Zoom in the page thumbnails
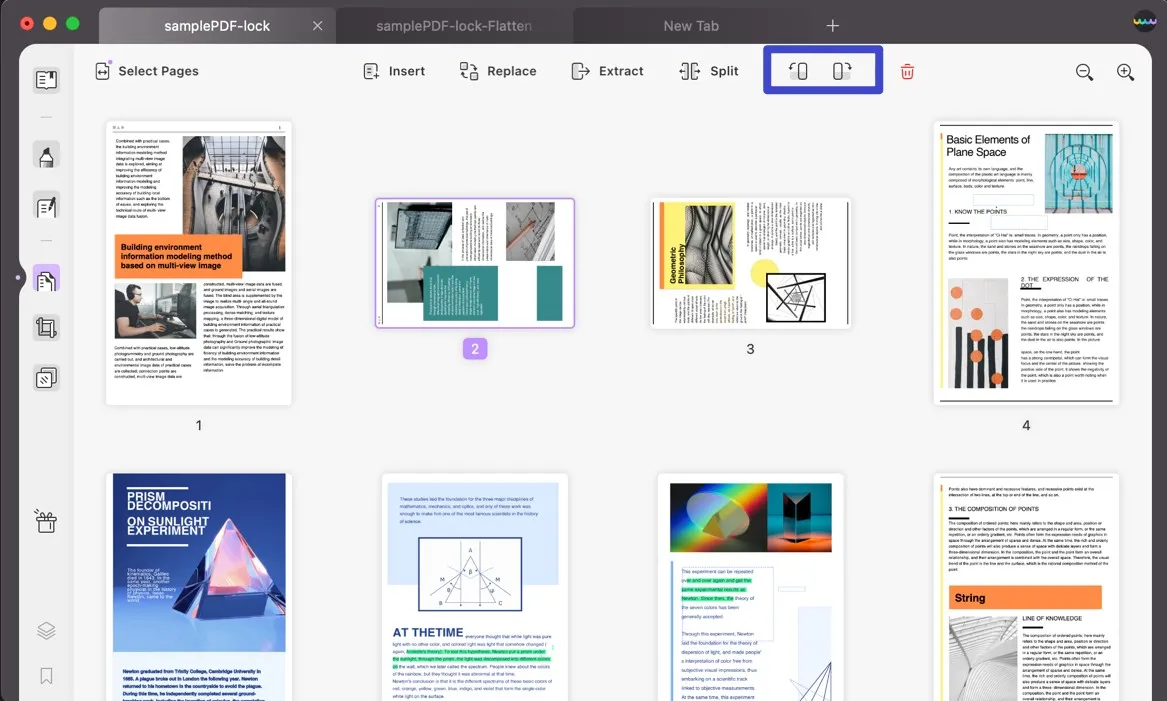 1125,71
